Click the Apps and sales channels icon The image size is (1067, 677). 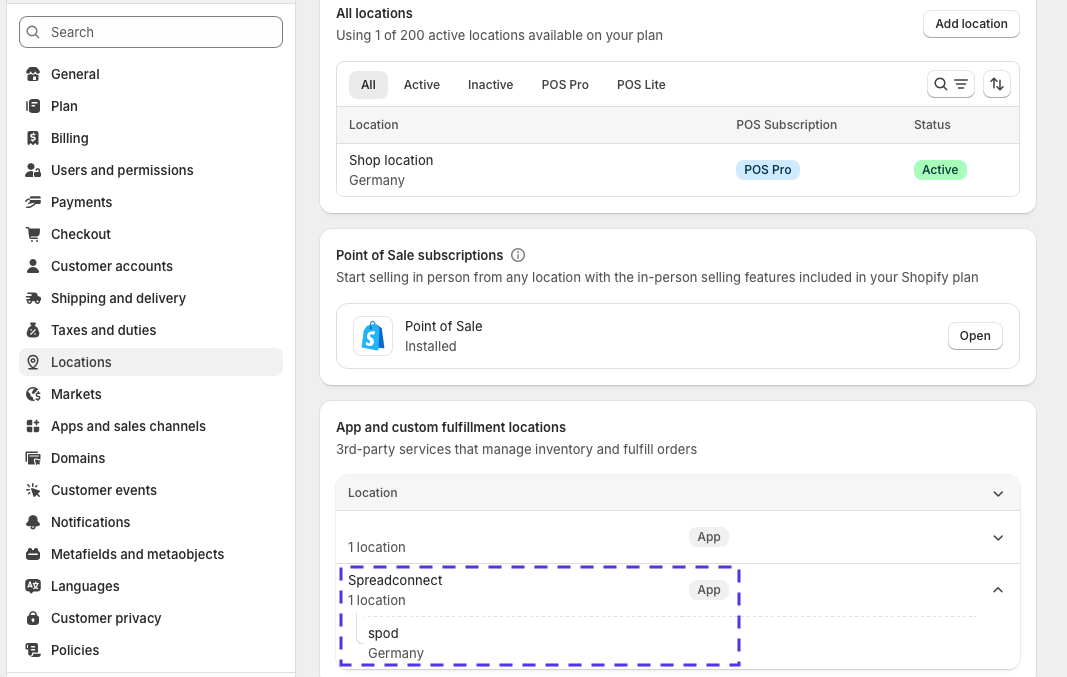point(33,426)
